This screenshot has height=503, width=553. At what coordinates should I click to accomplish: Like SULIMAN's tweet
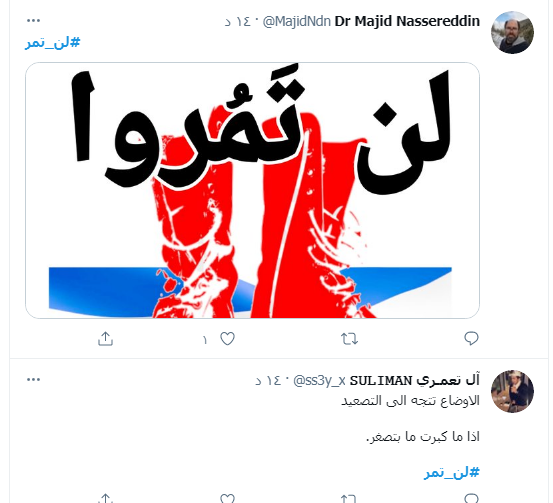click(227, 498)
